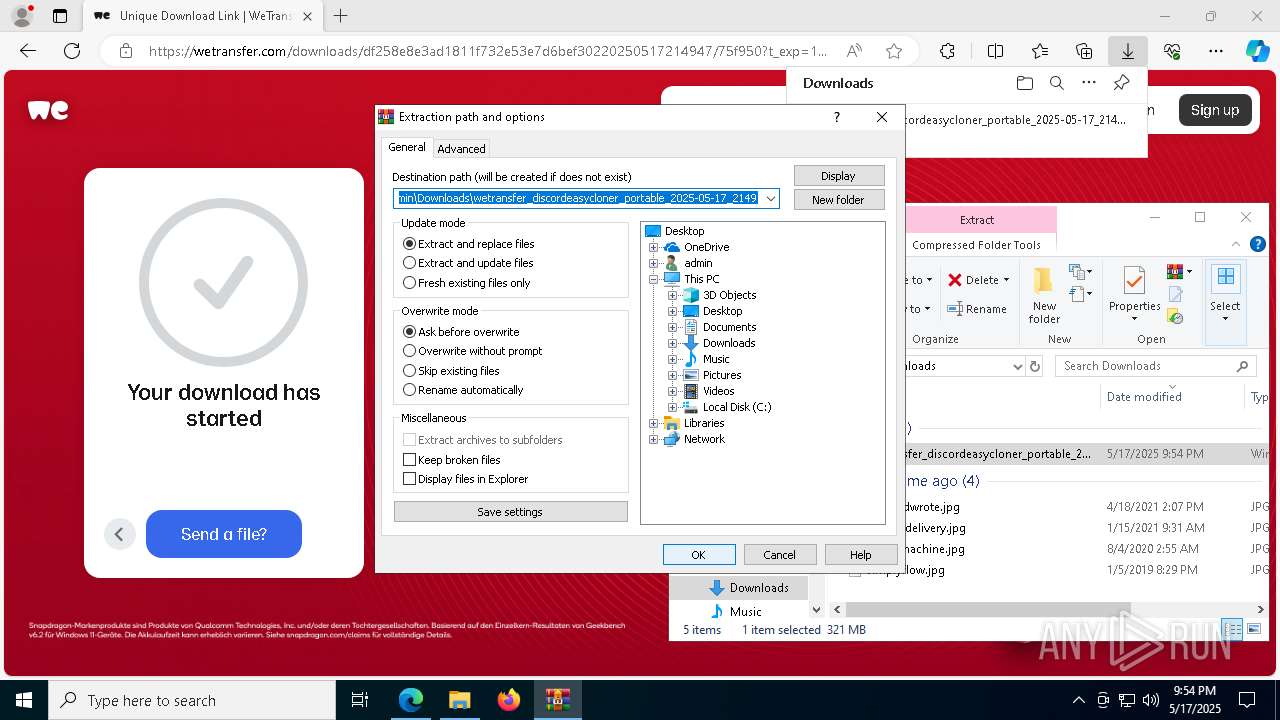1280x720 pixels.
Task: Click WeTransfer logo icon
Action: (48, 110)
